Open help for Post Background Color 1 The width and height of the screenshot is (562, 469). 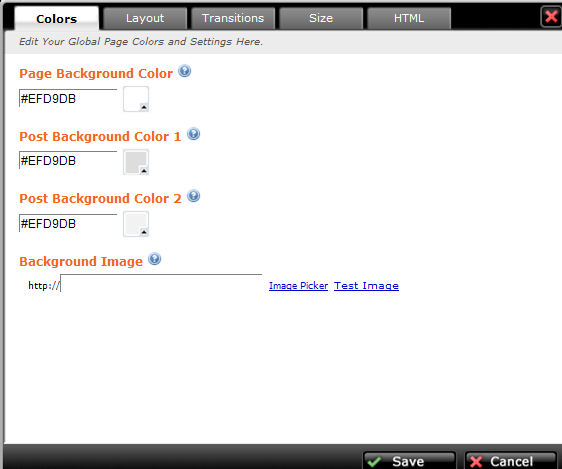(194, 134)
